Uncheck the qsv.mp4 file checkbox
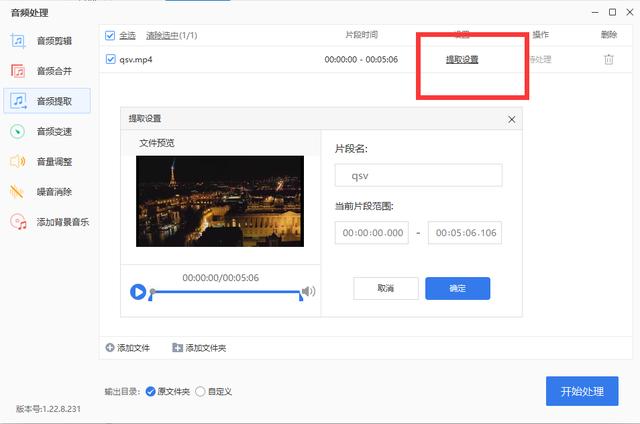The image size is (640, 424). coord(110,59)
